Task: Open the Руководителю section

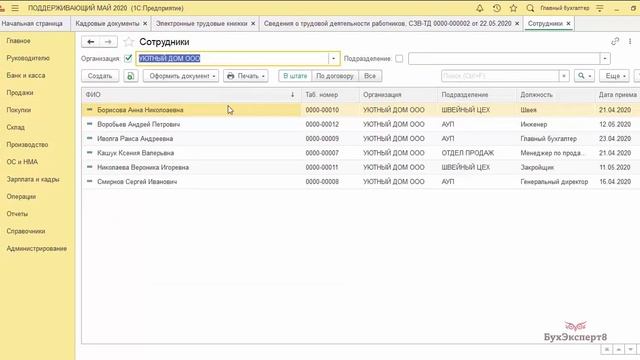Action: (x=28, y=58)
